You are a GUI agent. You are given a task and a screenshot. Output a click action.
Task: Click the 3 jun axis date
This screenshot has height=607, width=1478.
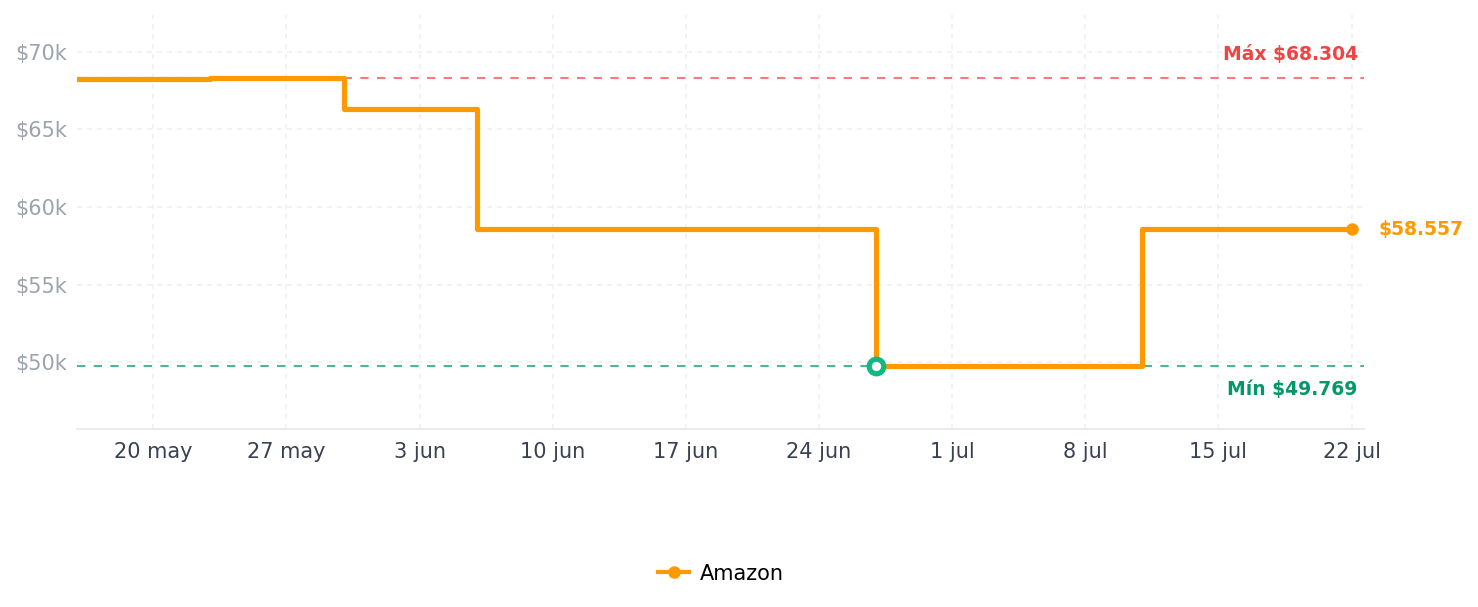click(x=420, y=452)
